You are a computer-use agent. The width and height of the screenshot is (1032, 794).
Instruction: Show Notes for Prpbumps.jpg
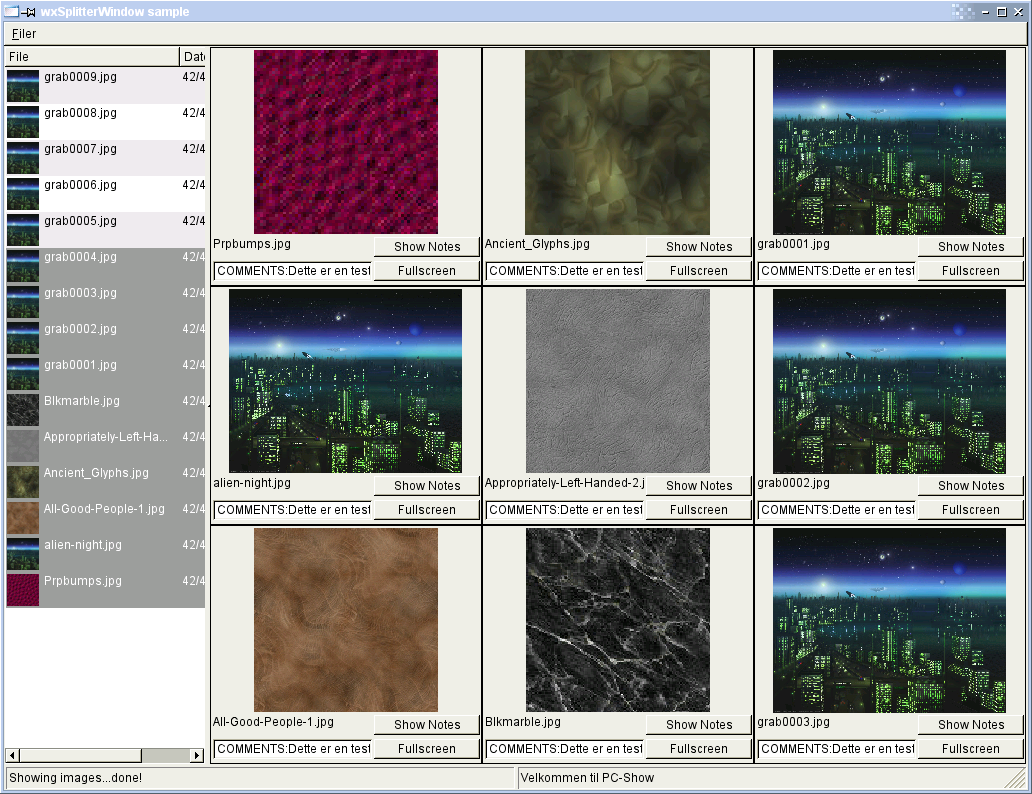click(x=427, y=247)
